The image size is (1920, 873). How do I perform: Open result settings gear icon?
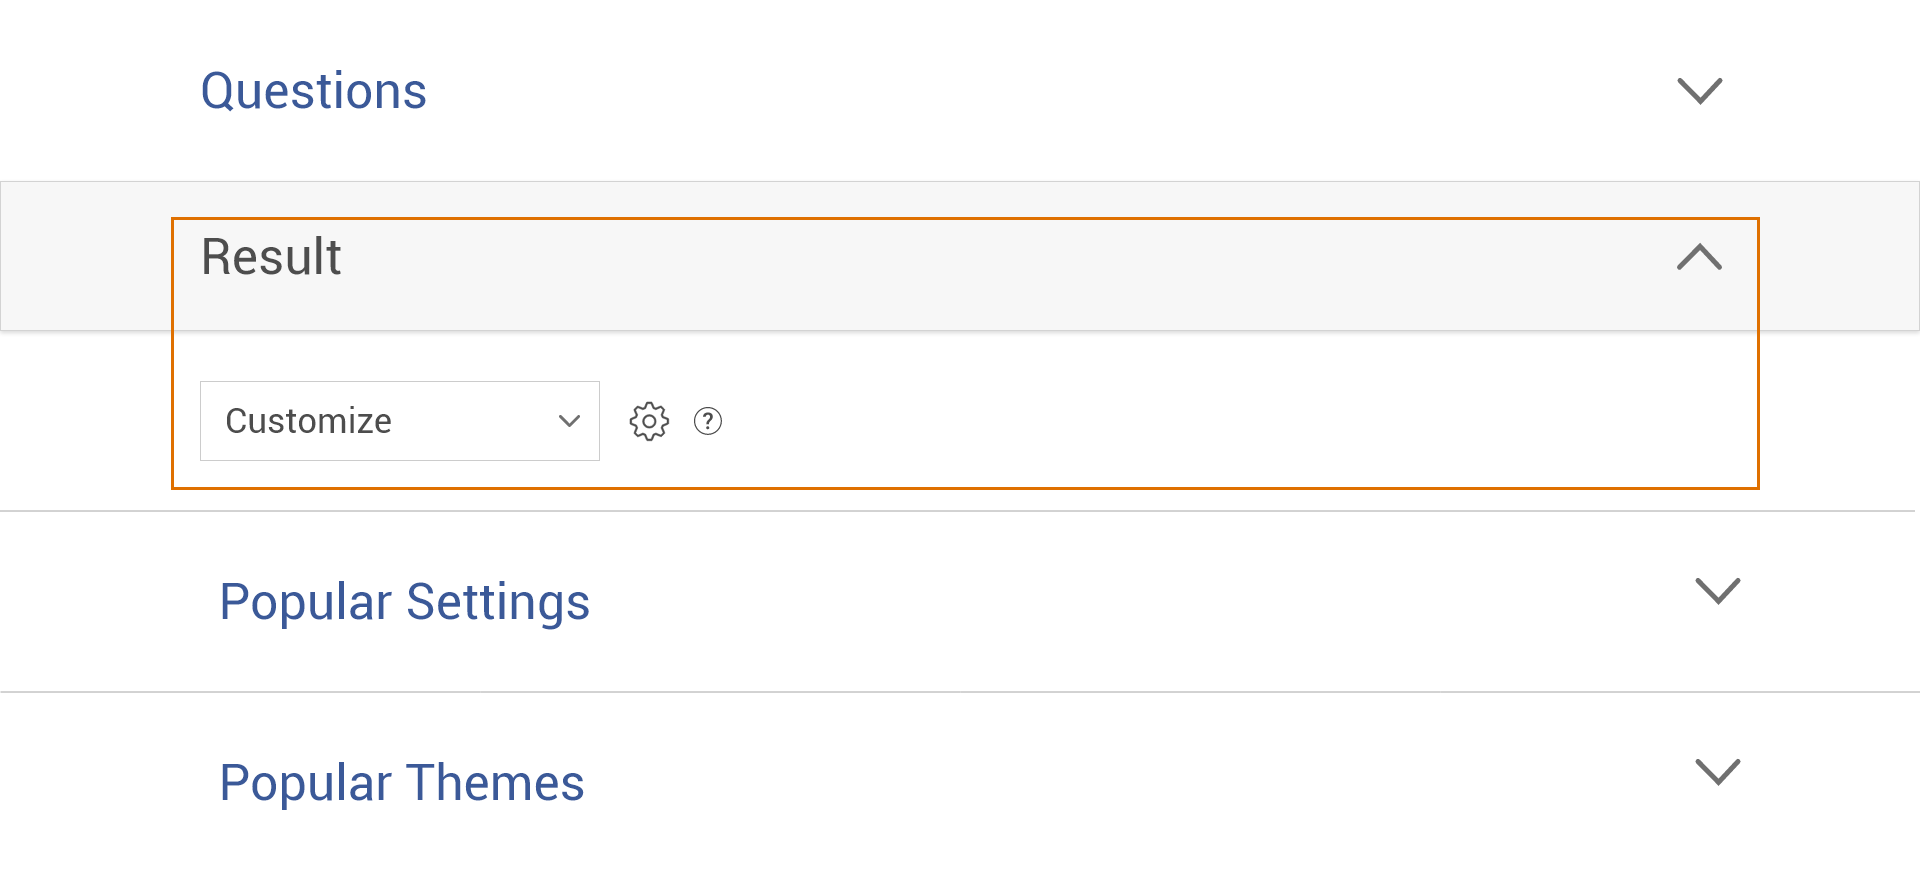coord(649,421)
